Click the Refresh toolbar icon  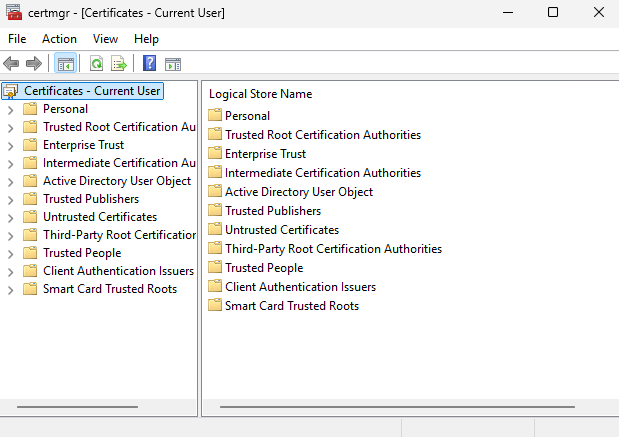coord(97,63)
